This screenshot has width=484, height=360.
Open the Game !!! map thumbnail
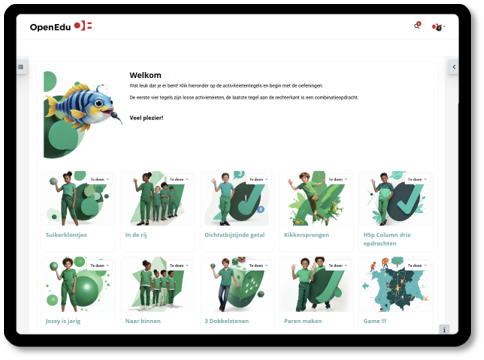point(395,284)
